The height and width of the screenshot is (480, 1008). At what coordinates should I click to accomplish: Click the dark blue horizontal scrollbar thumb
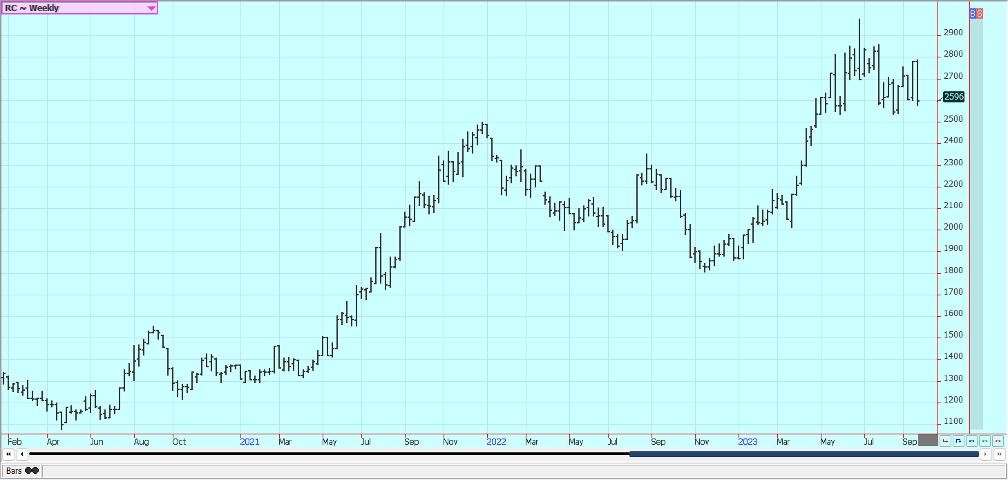click(x=804, y=454)
